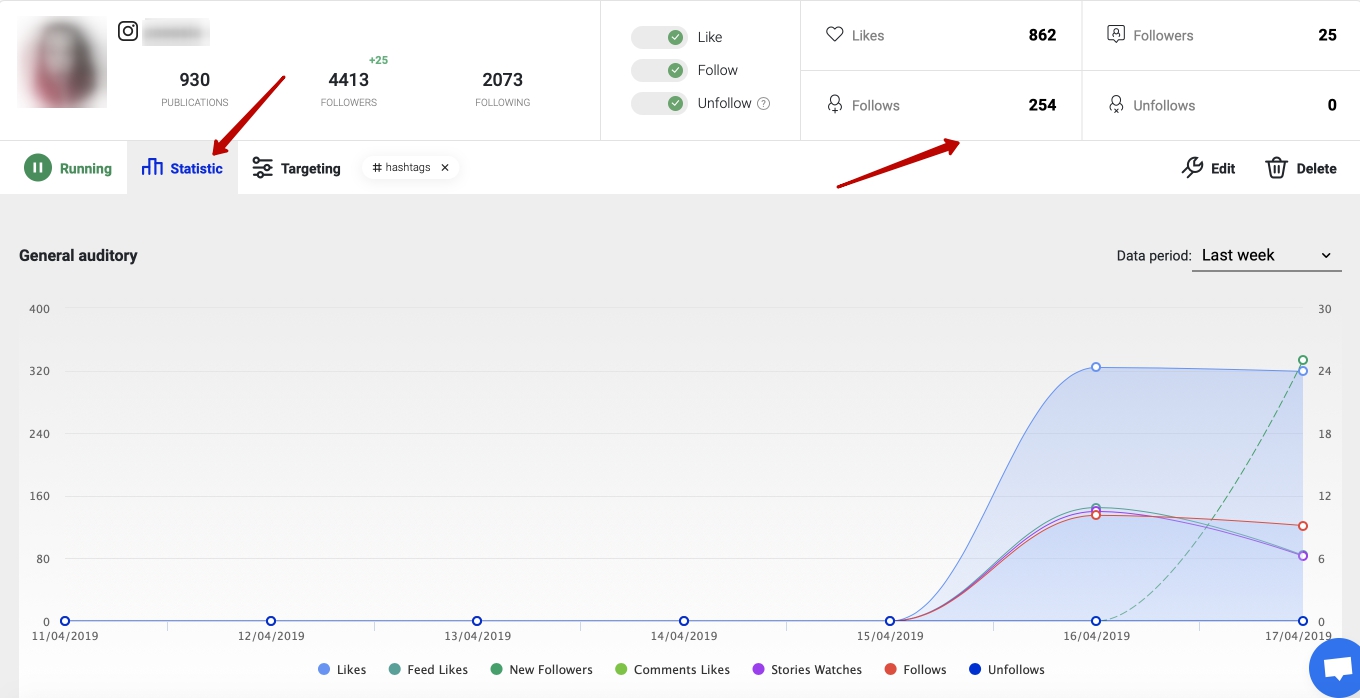
Task: Disable the Unfollow switch
Action: tap(659, 103)
